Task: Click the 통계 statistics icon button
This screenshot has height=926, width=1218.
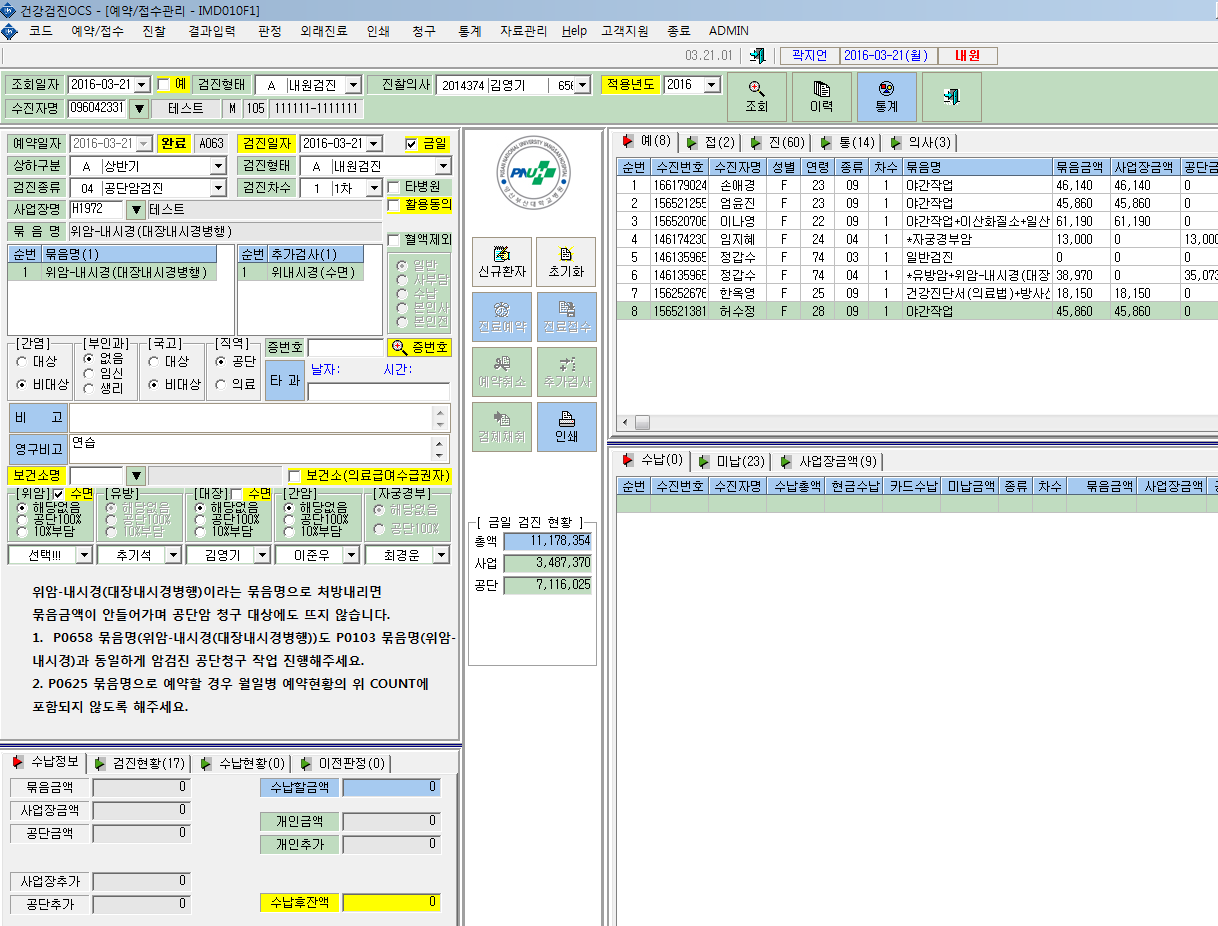Action: (886, 97)
